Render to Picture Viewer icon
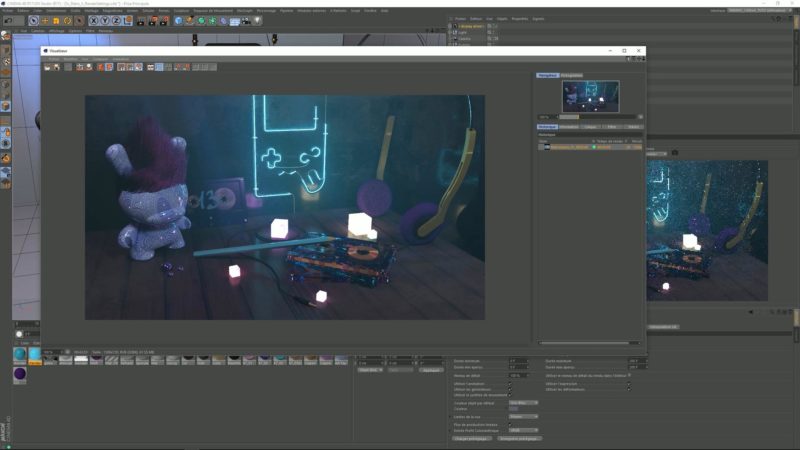 click(152, 21)
